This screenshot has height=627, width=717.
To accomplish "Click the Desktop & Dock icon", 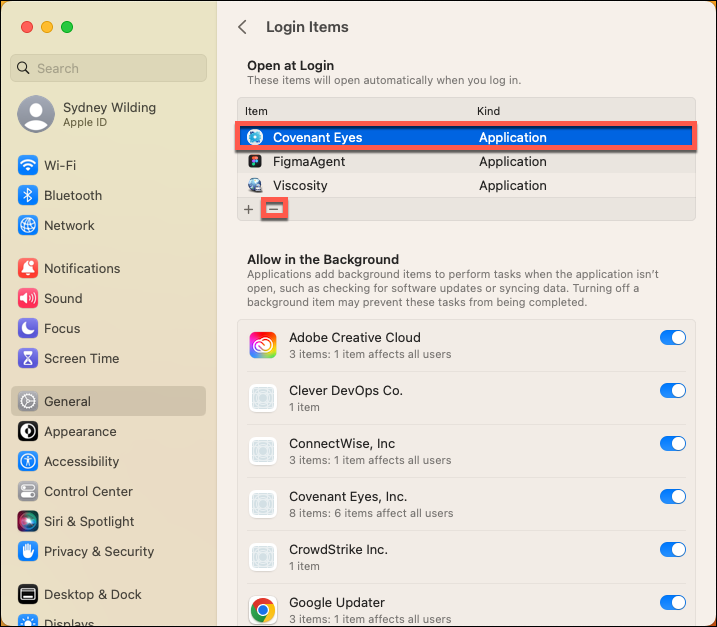I will [x=28, y=594].
